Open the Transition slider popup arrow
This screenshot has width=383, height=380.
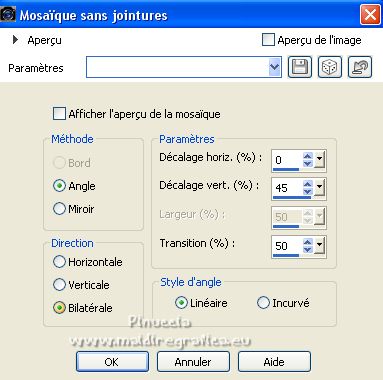[319, 246]
